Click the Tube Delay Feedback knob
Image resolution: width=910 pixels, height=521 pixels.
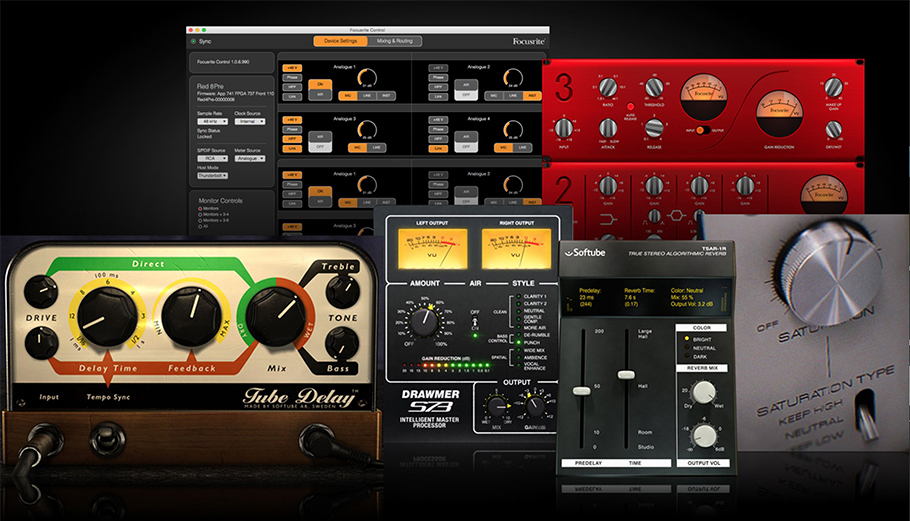pos(190,317)
